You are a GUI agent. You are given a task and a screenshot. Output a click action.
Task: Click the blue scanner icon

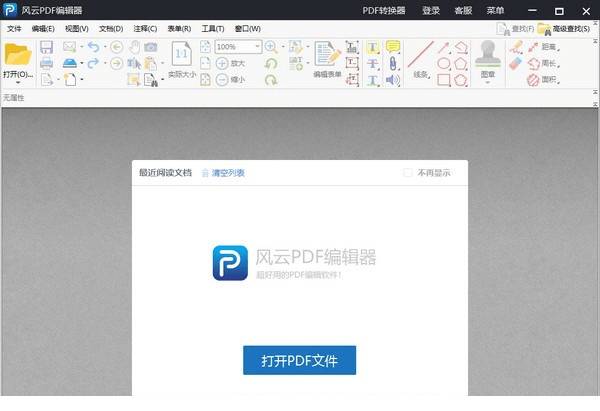click(x=70, y=63)
